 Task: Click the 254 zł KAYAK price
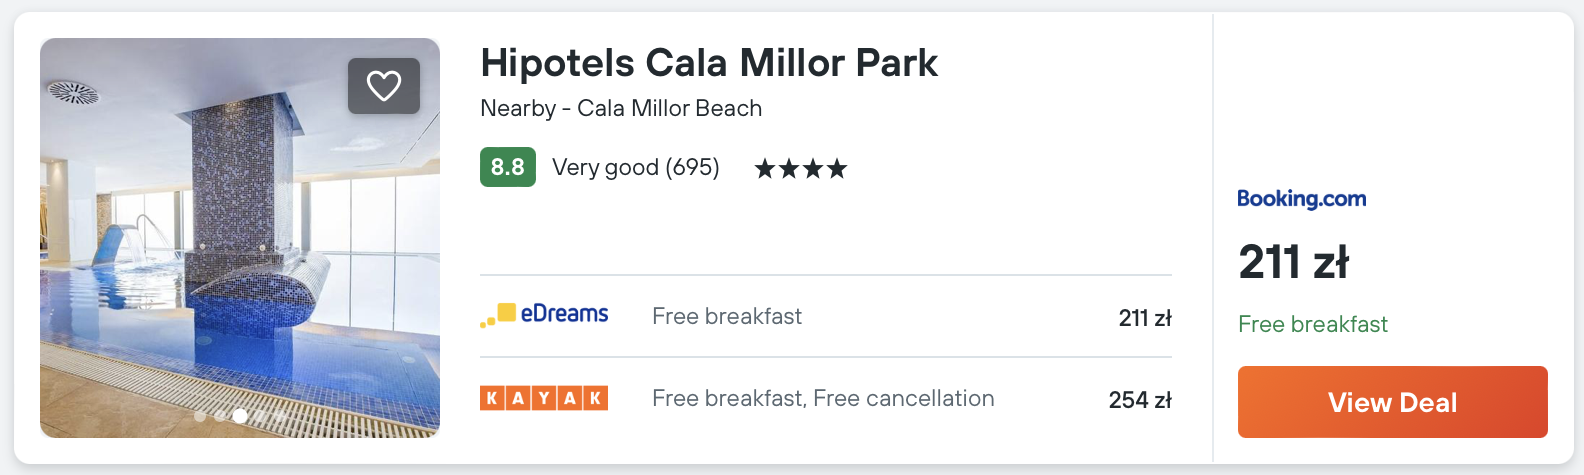[x=1139, y=400]
